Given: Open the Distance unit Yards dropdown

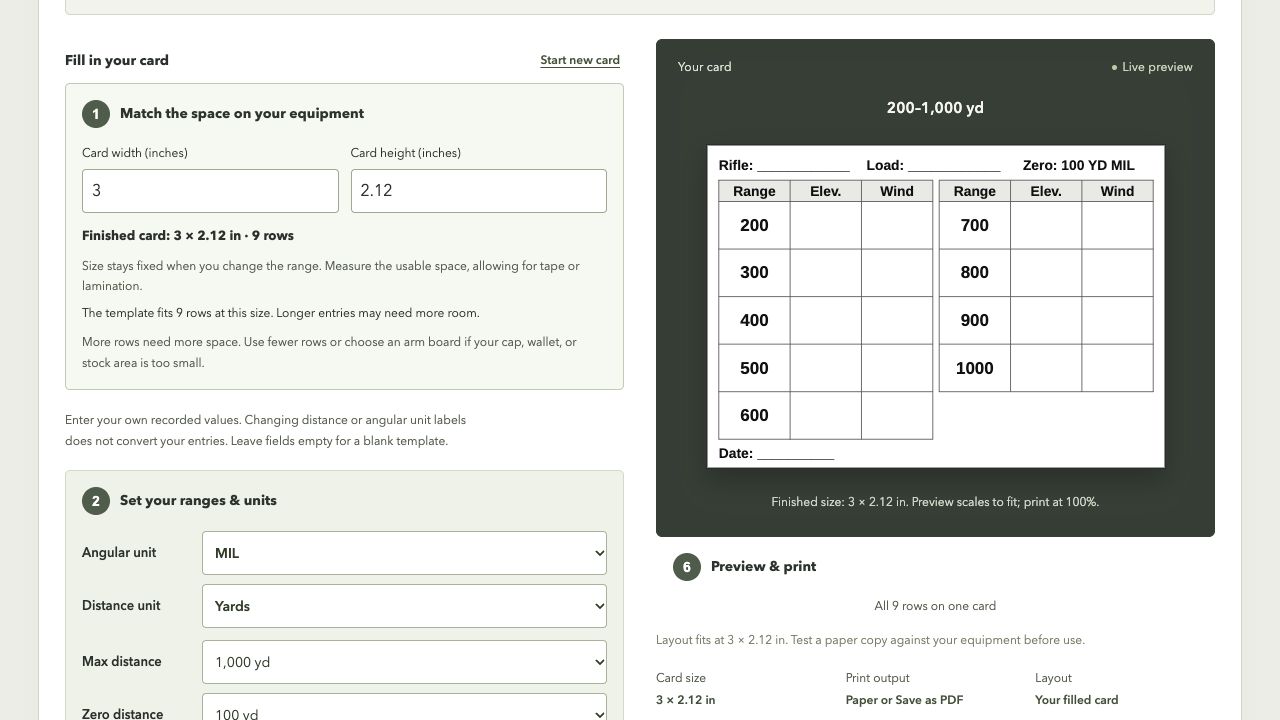Looking at the screenshot, I should click(x=404, y=606).
